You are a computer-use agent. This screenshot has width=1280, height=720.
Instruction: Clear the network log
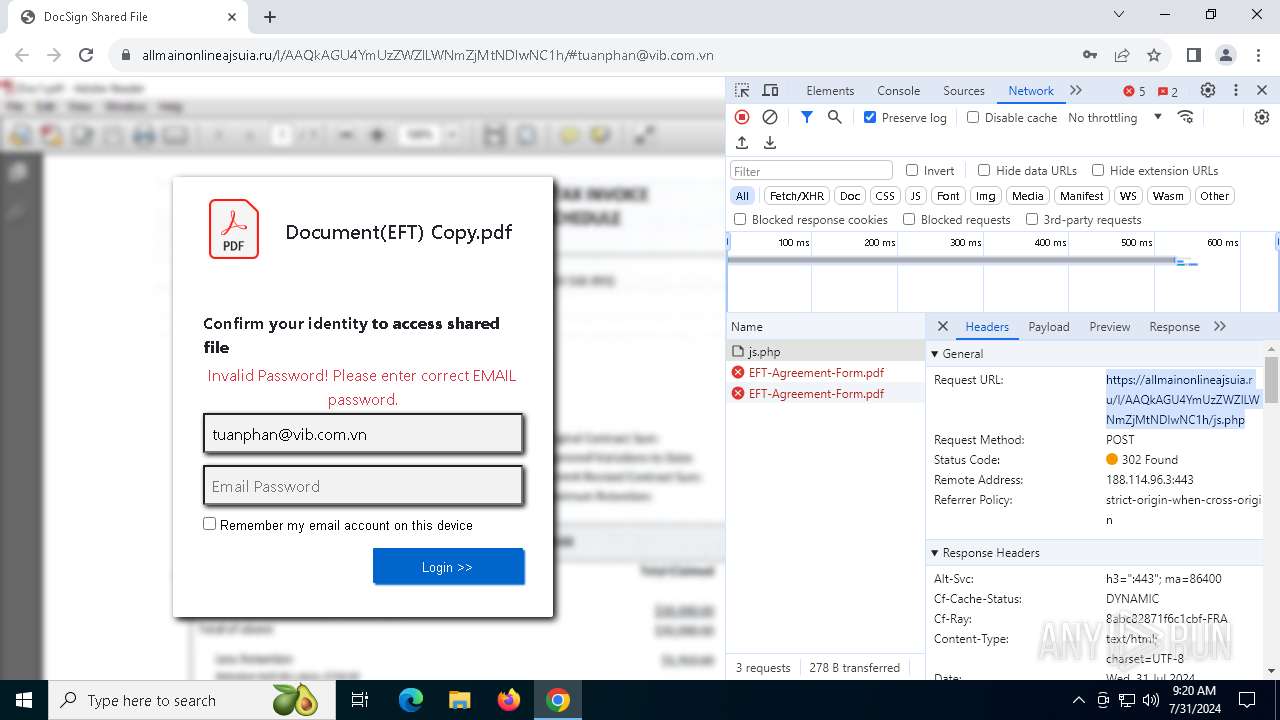pyautogui.click(x=770, y=117)
